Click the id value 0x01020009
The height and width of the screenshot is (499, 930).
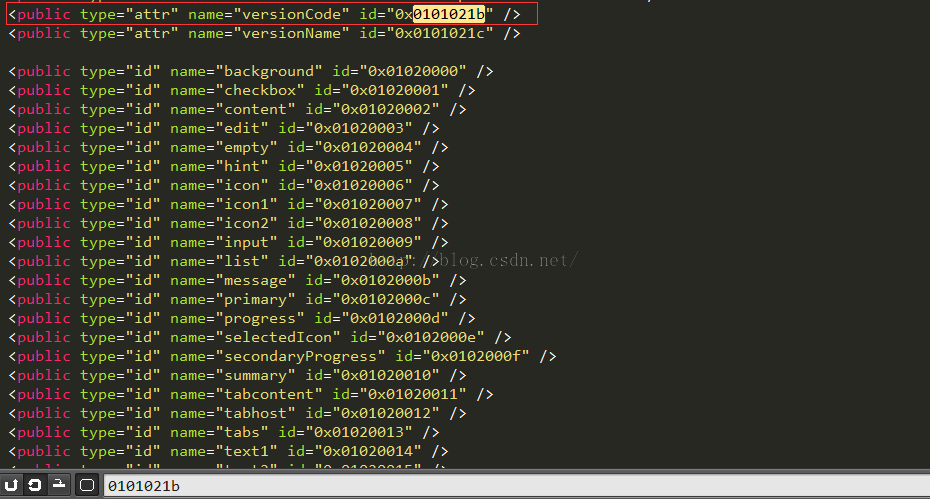coord(368,242)
